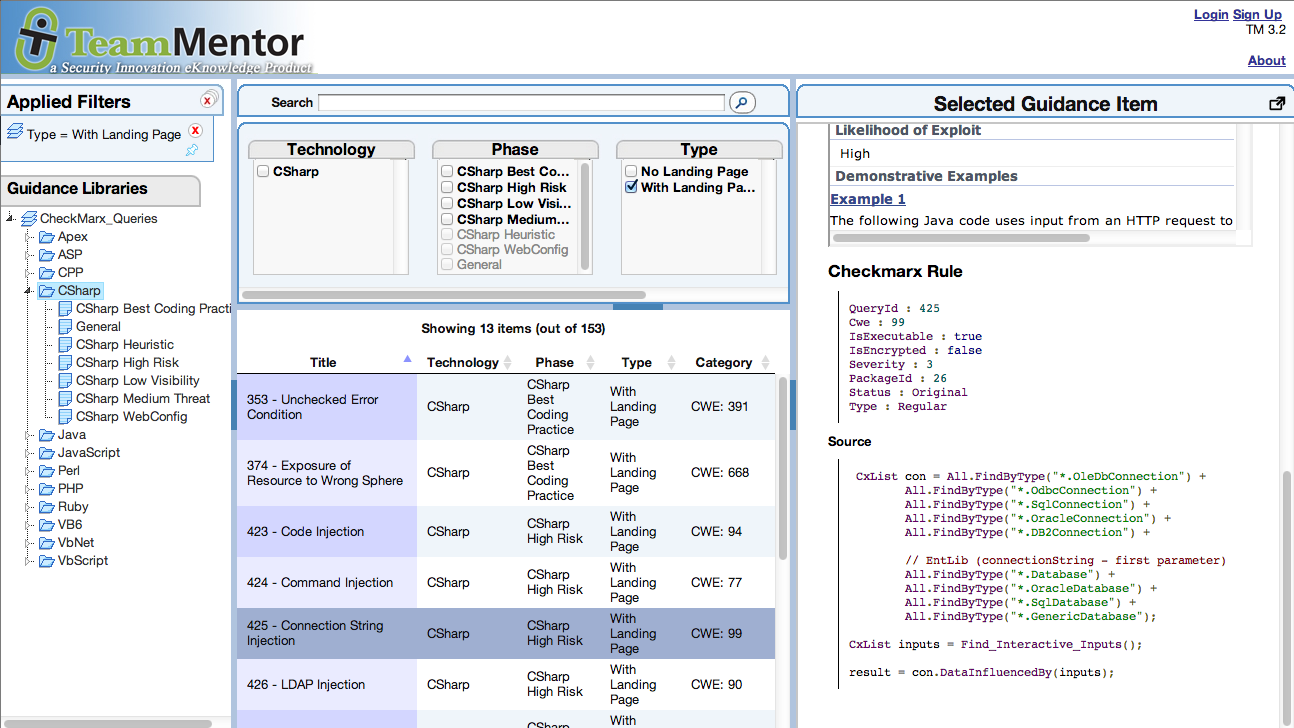The width and height of the screenshot is (1294, 728).
Task: Click the pin icon in Applied Filters
Action: tap(192, 150)
